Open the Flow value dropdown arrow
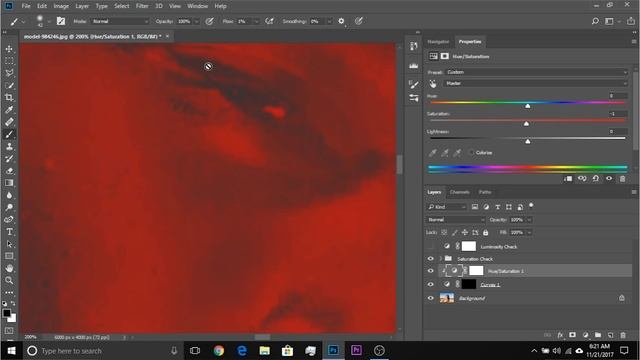The image size is (640, 360). pyautogui.click(x=256, y=21)
